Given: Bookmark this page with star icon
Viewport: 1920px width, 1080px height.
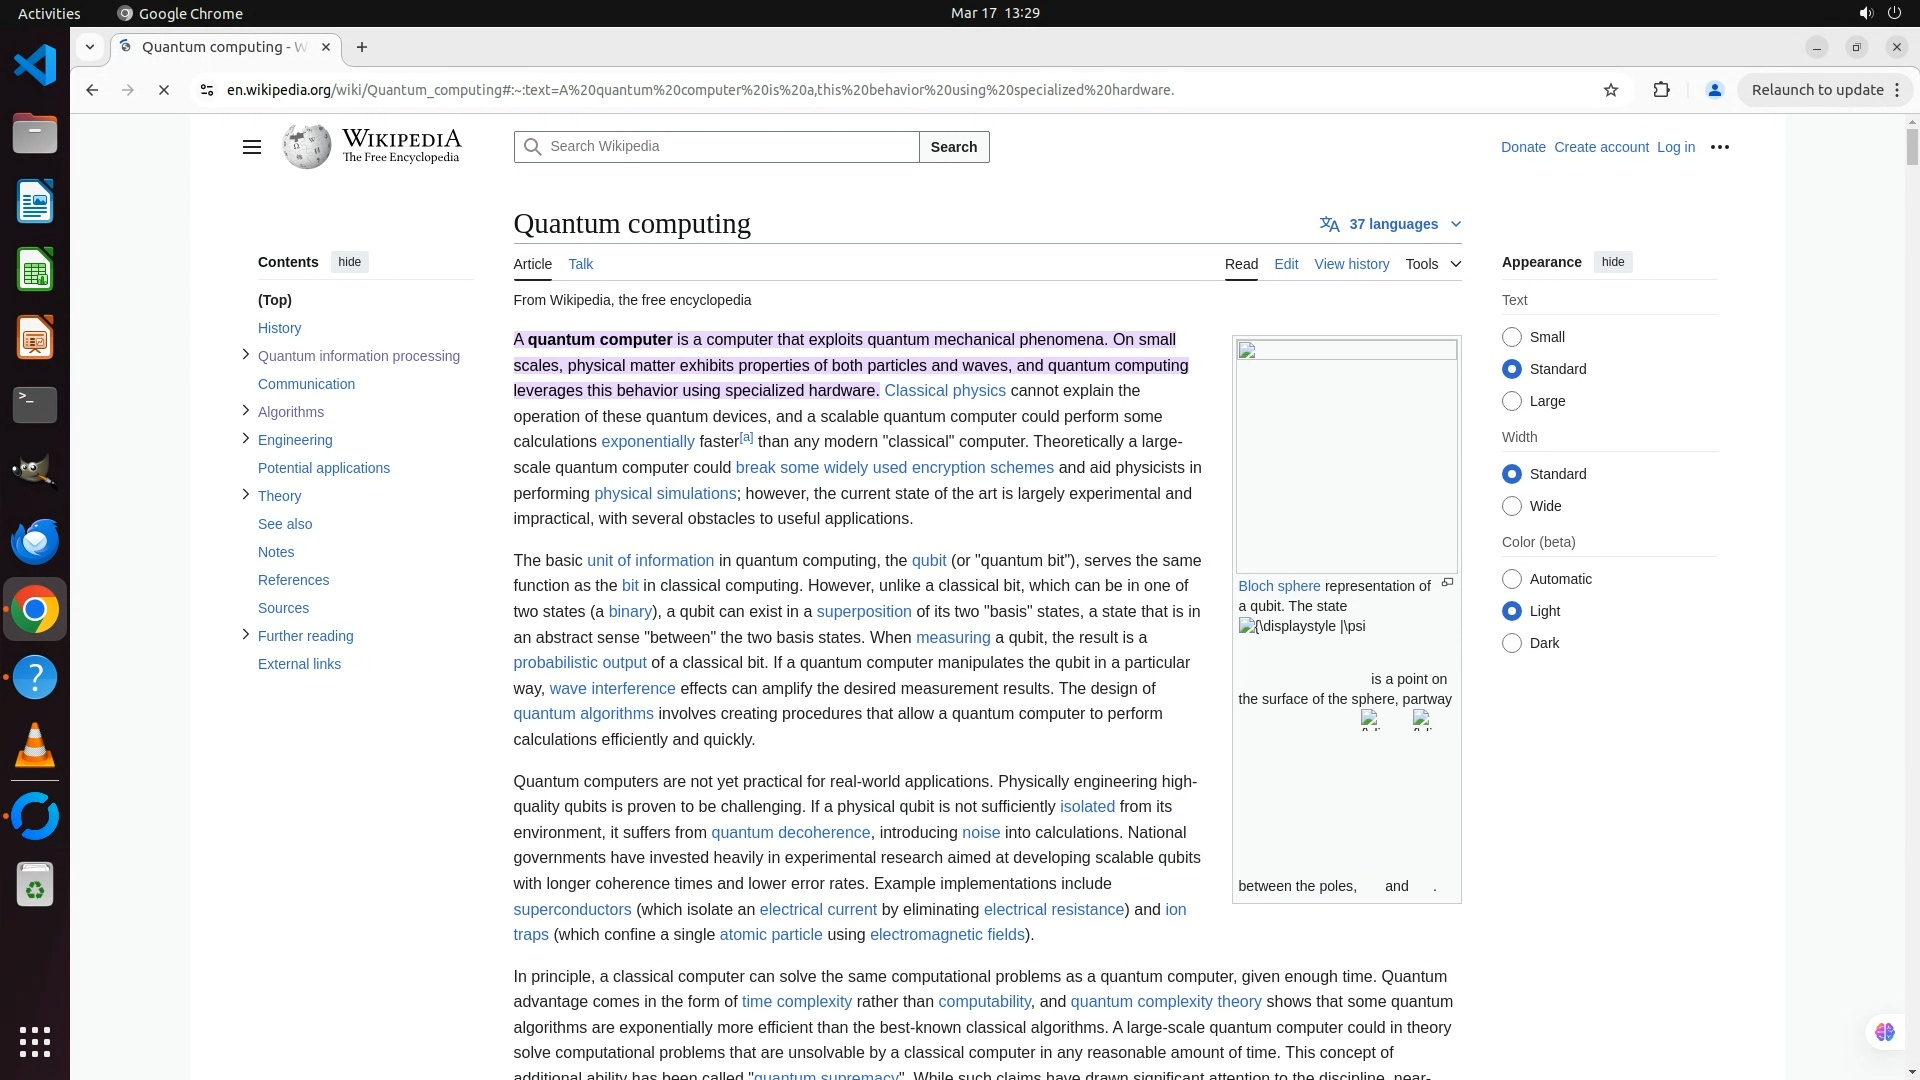Looking at the screenshot, I should (x=1610, y=90).
